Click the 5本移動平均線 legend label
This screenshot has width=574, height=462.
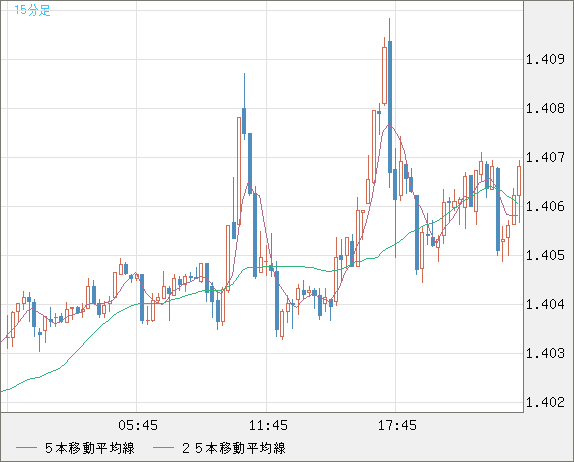click(90, 448)
